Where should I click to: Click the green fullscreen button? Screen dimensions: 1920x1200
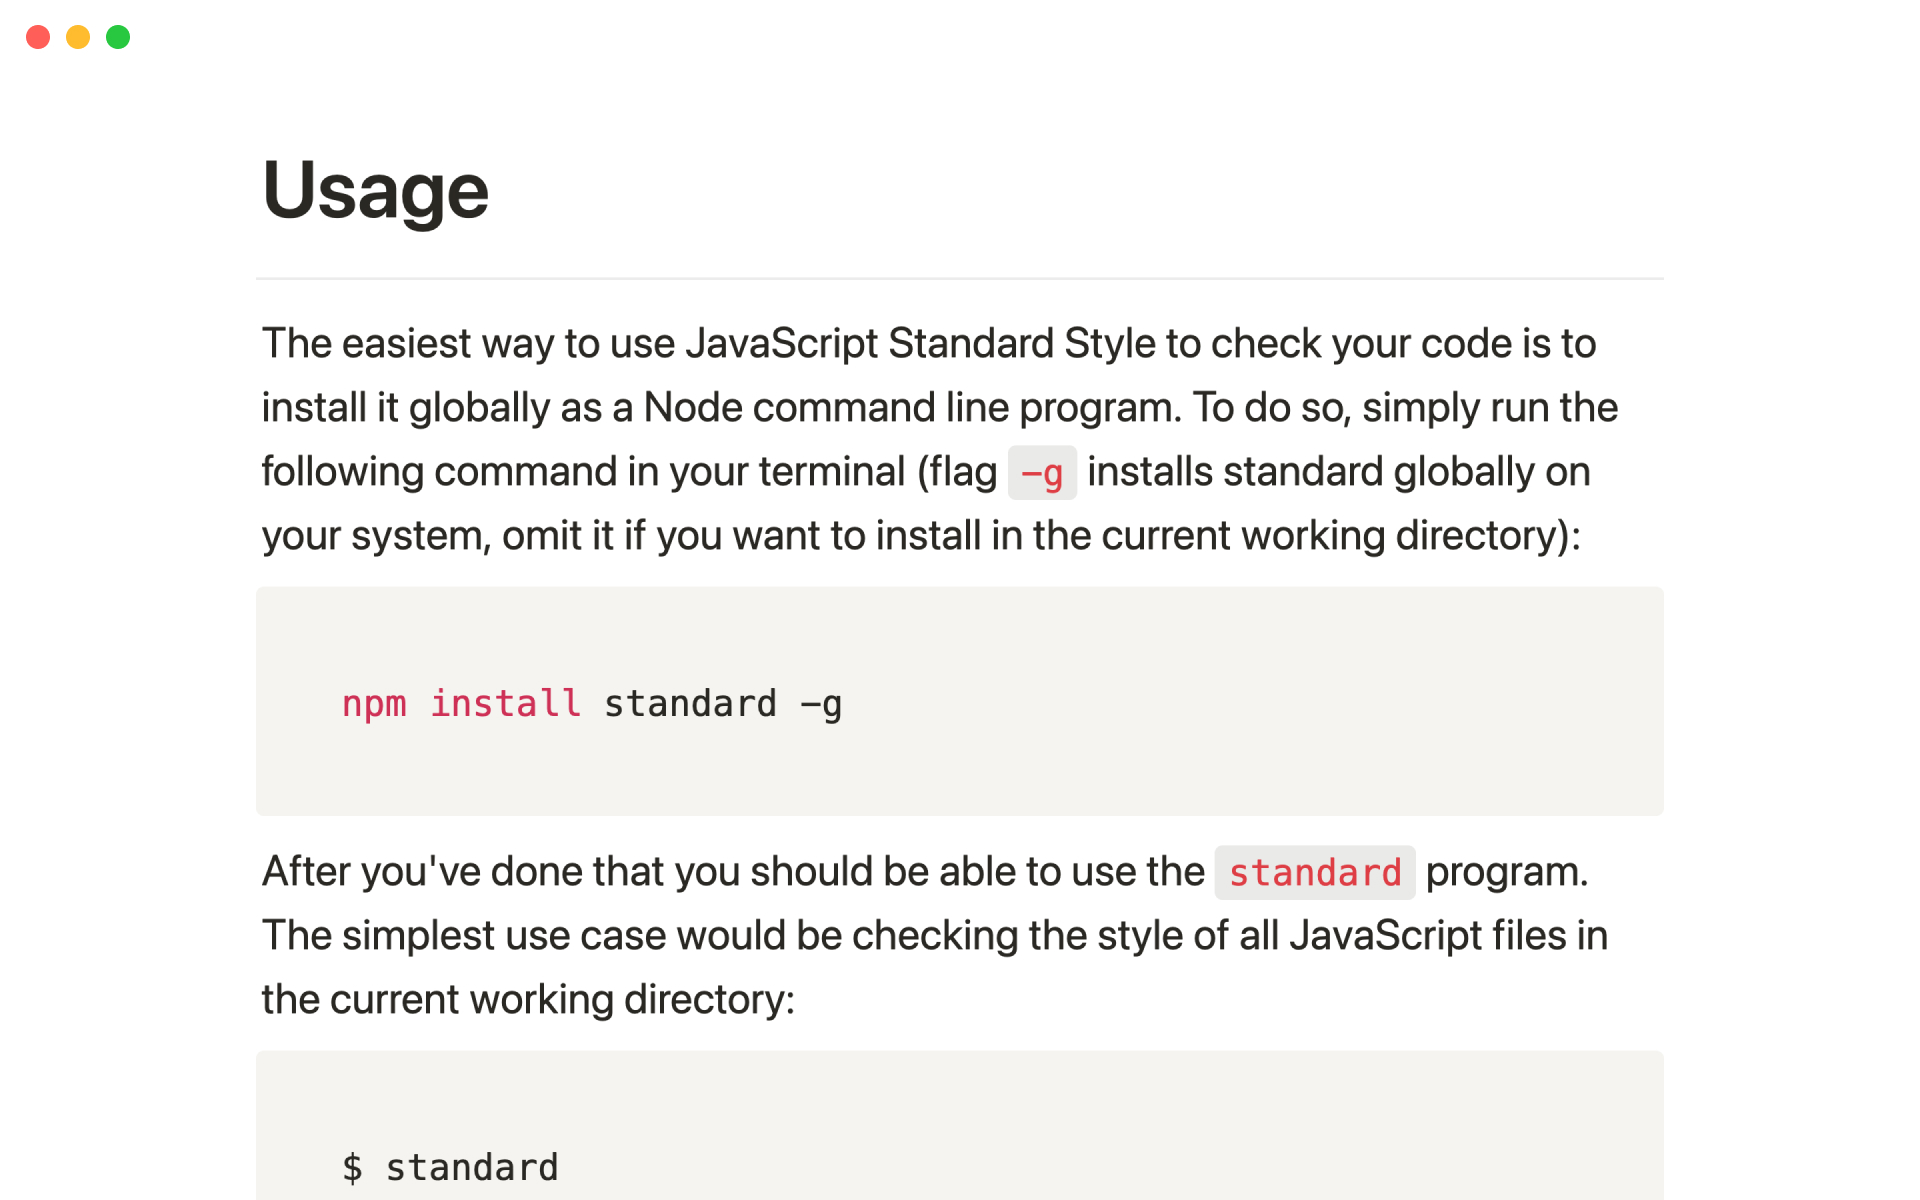(117, 37)
